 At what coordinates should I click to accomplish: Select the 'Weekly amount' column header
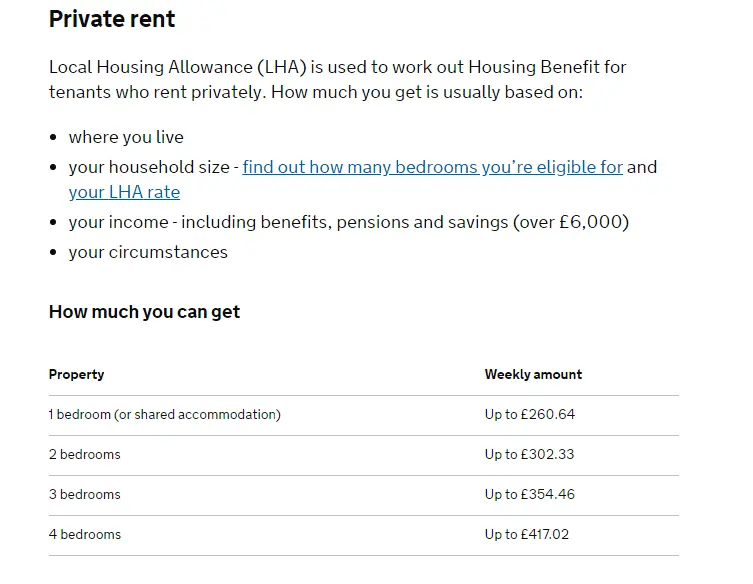click(533, 374)
